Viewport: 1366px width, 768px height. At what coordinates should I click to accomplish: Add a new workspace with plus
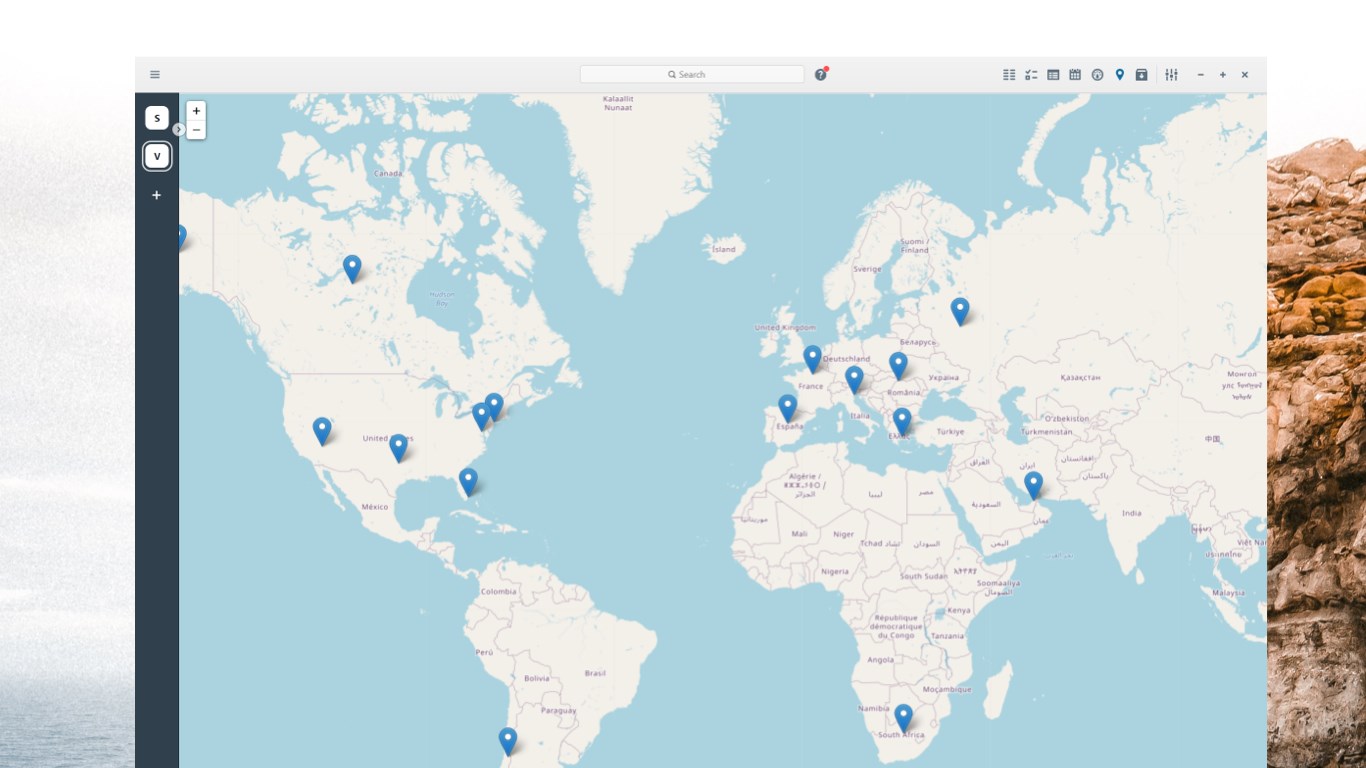click(x=157, y=195)
